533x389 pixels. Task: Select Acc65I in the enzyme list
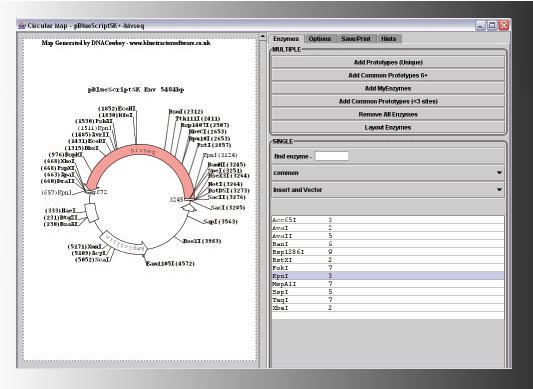point(388,220)
